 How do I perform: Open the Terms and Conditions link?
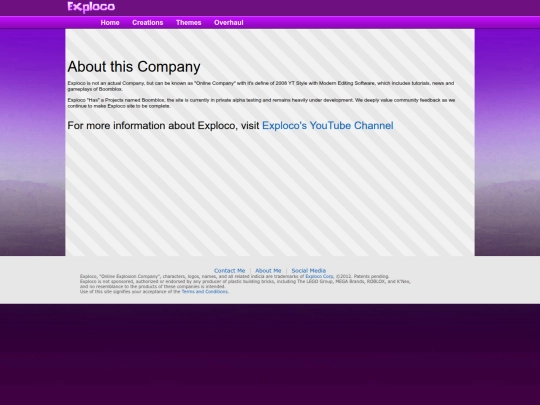pos(205,292)
